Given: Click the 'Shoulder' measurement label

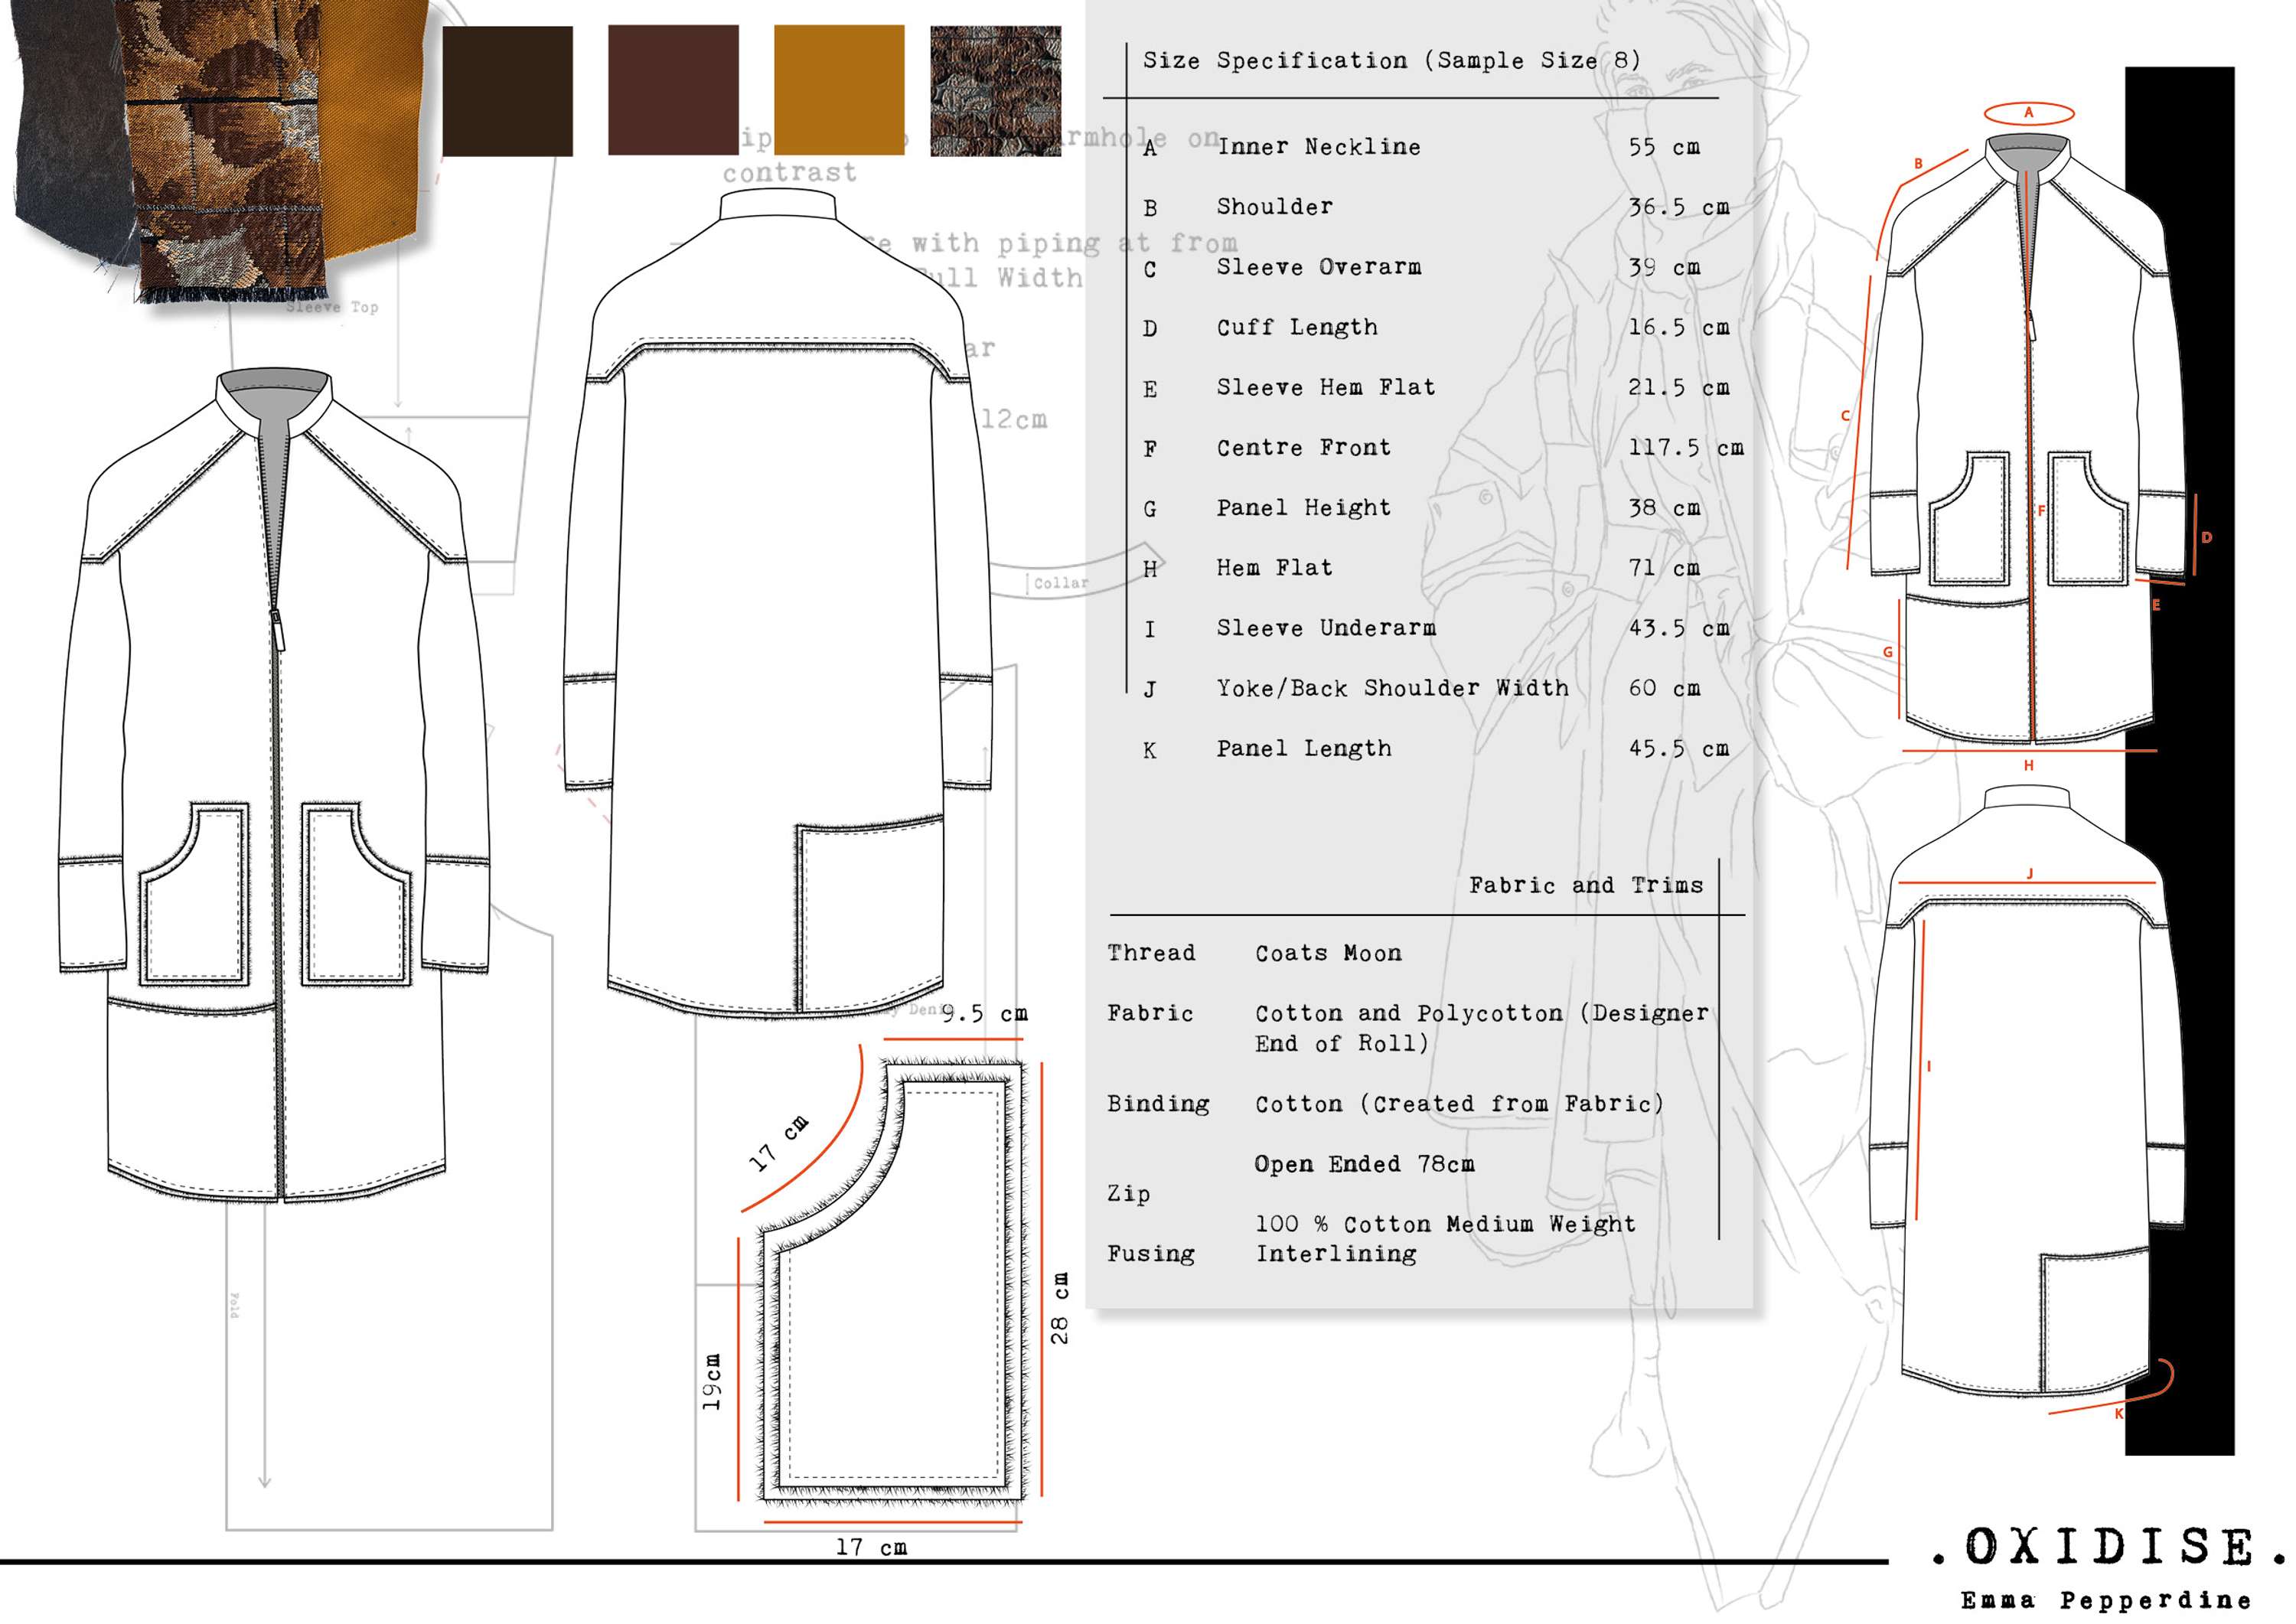Looking at the screenshot, I should (x=1274, y=207).
